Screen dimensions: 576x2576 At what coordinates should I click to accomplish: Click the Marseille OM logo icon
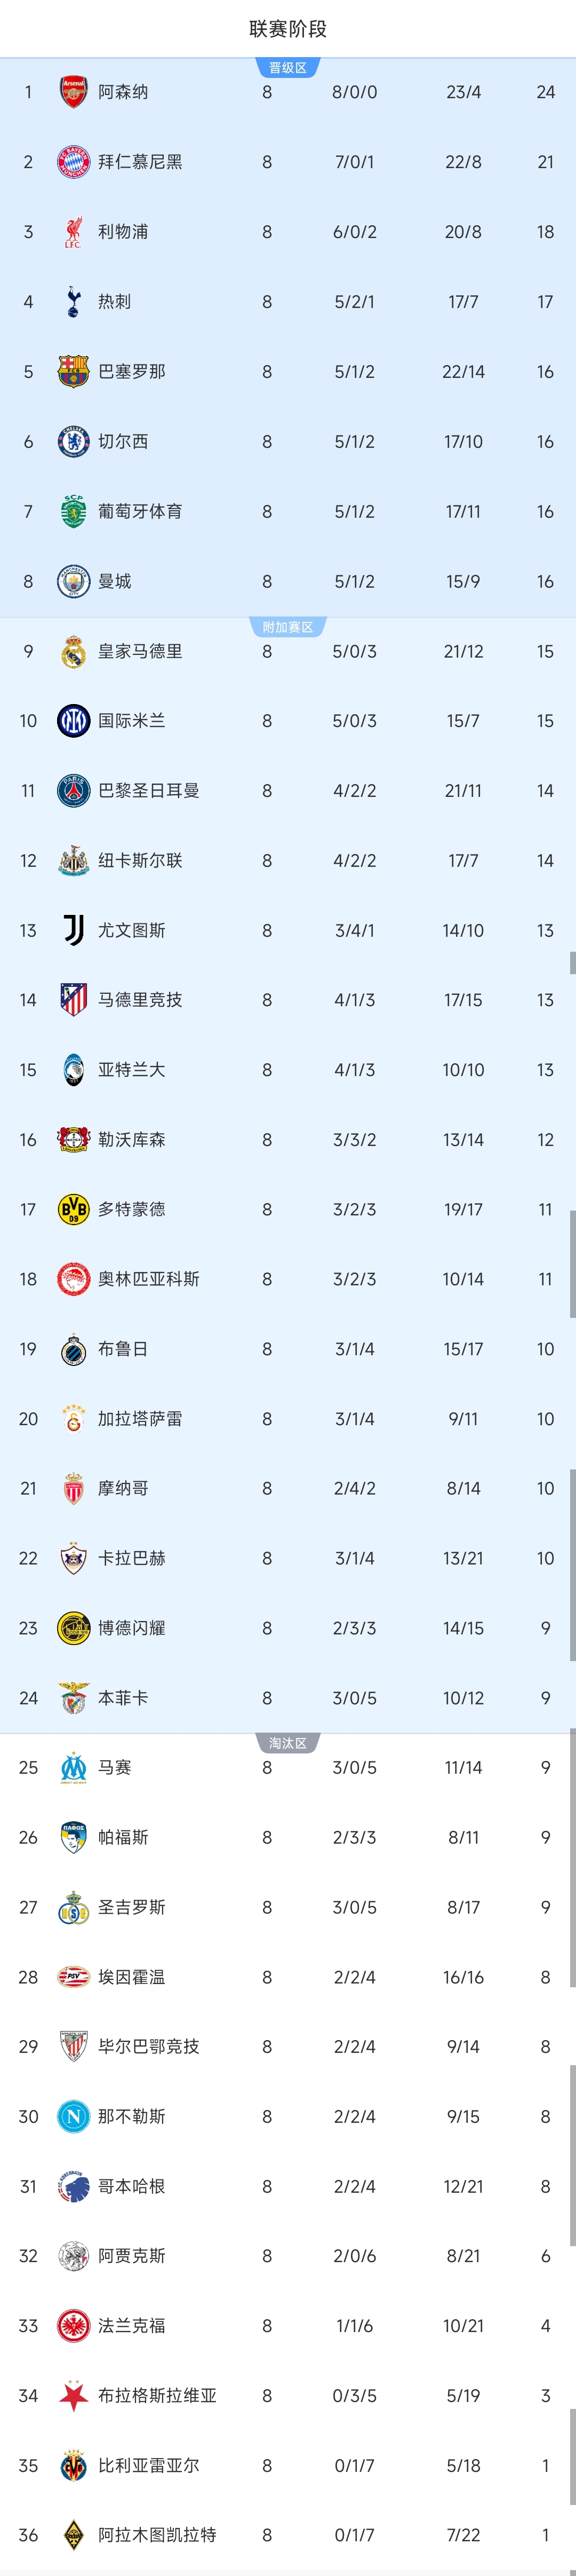73,1768
